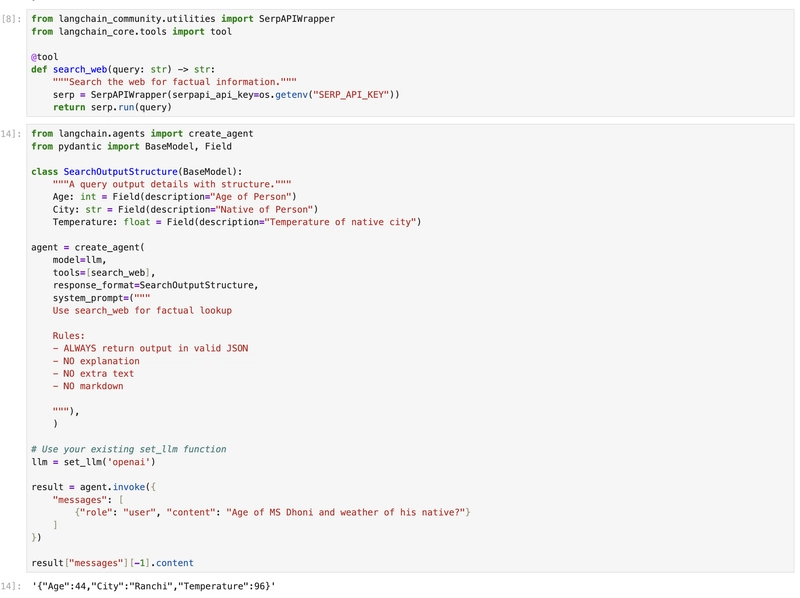The height and width of the screenshot is (598, 800).
Task: Click the [14] prompt beside the second code cell
Action: (9, 133)
